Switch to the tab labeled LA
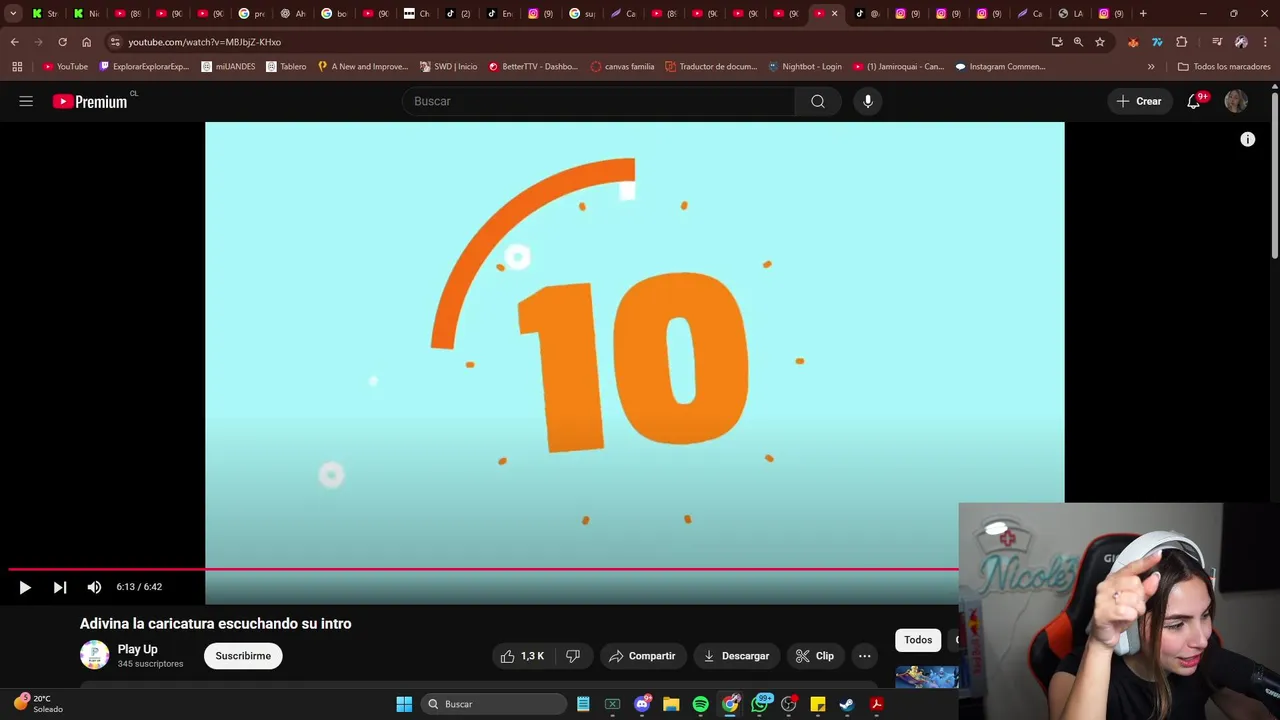Image resolution: width=1280 pixels, height=720 pixels. pyautogui.click(x=1071, y=14)
